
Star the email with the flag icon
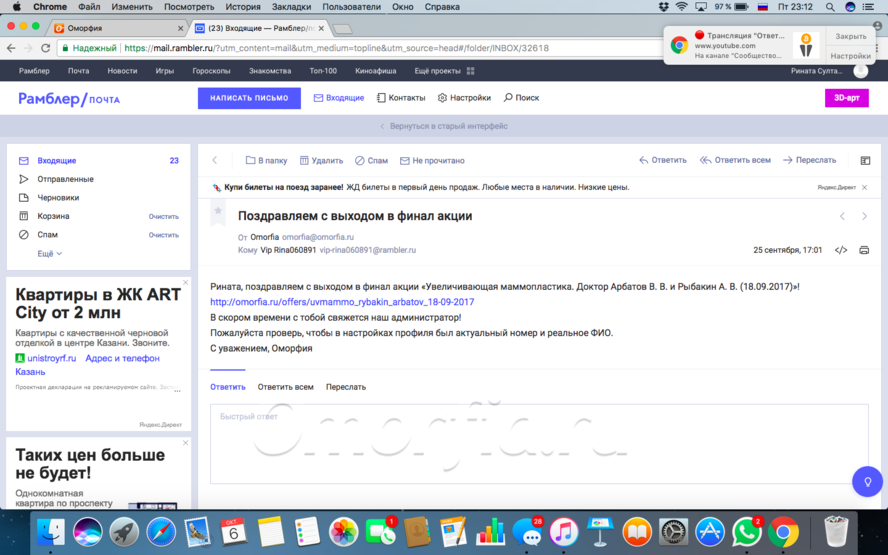(217, 212)
